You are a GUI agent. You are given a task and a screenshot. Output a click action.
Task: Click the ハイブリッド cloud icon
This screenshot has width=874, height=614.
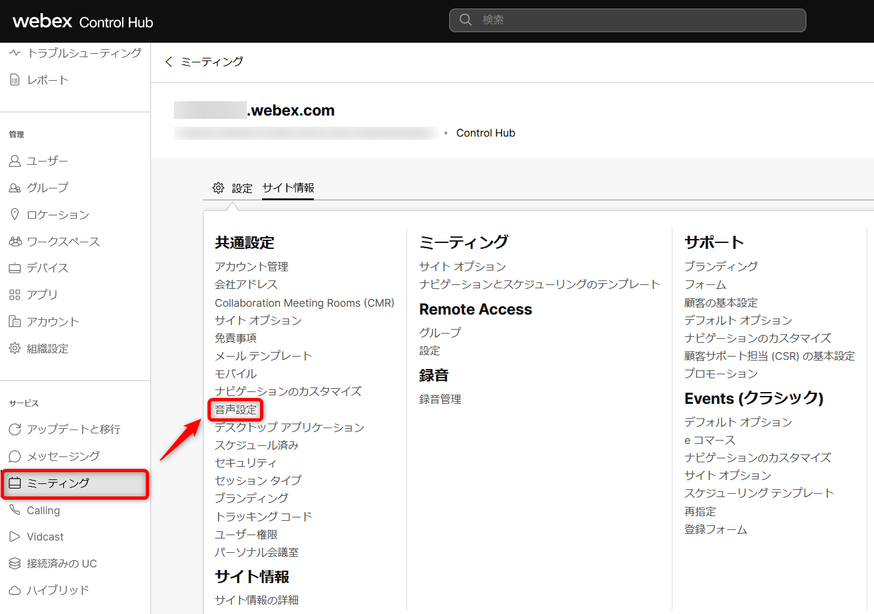(15, 590)
